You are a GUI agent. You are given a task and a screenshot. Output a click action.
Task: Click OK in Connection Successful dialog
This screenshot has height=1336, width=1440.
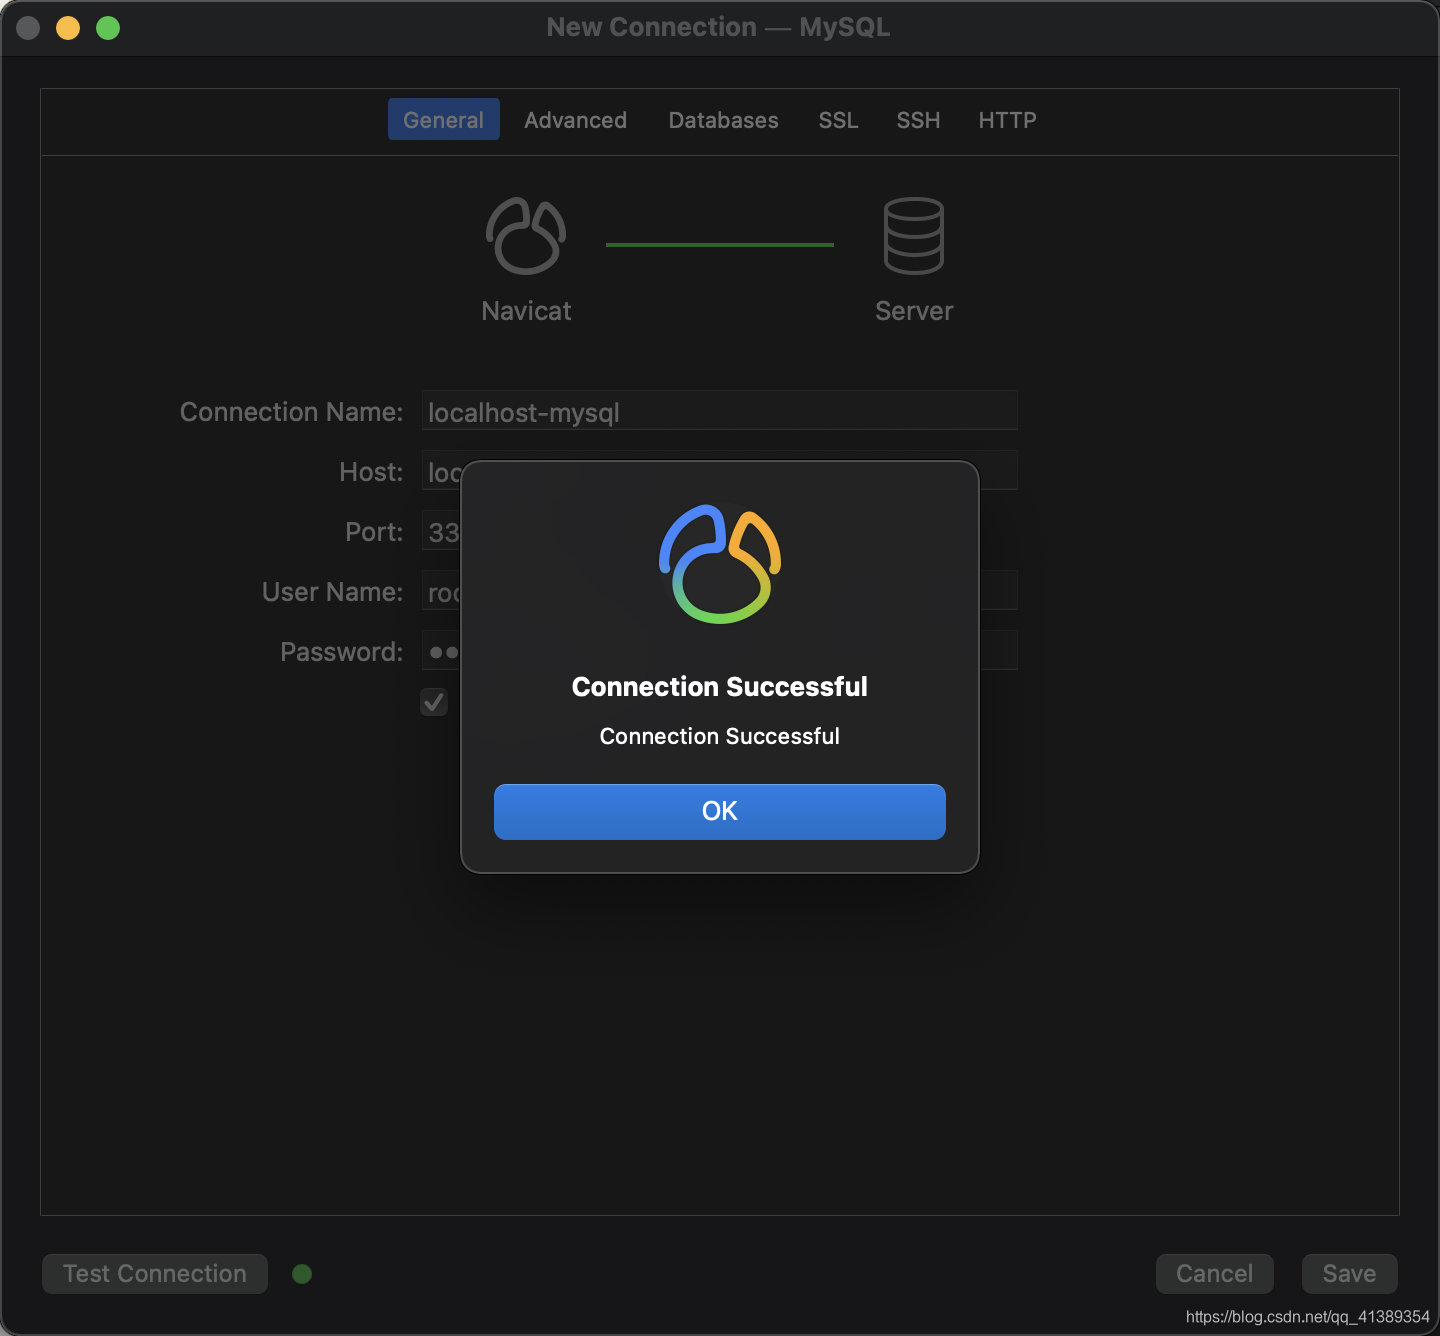[x=719, y=811]
